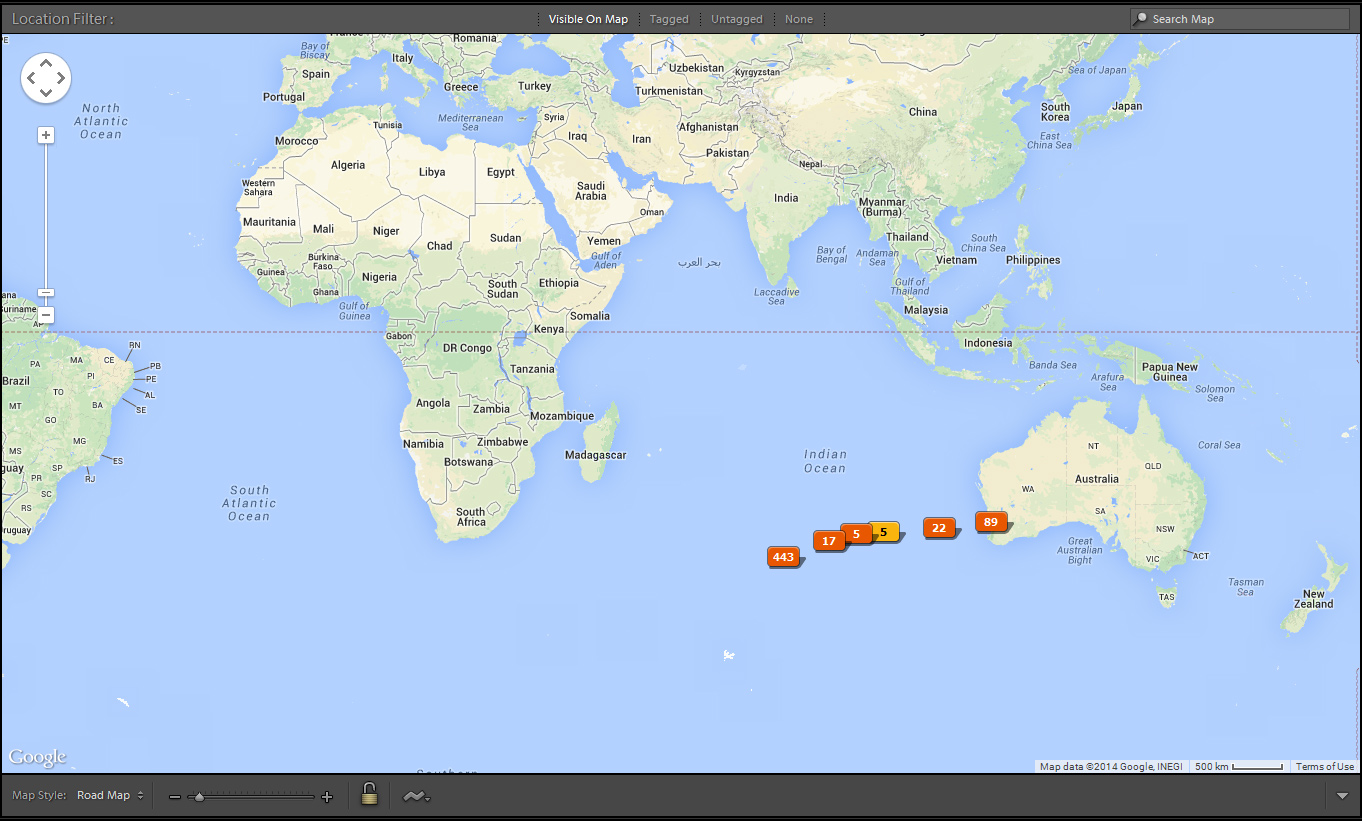Set location filter to None
This screenshot has width=1362, height=821.
point(799,19)
